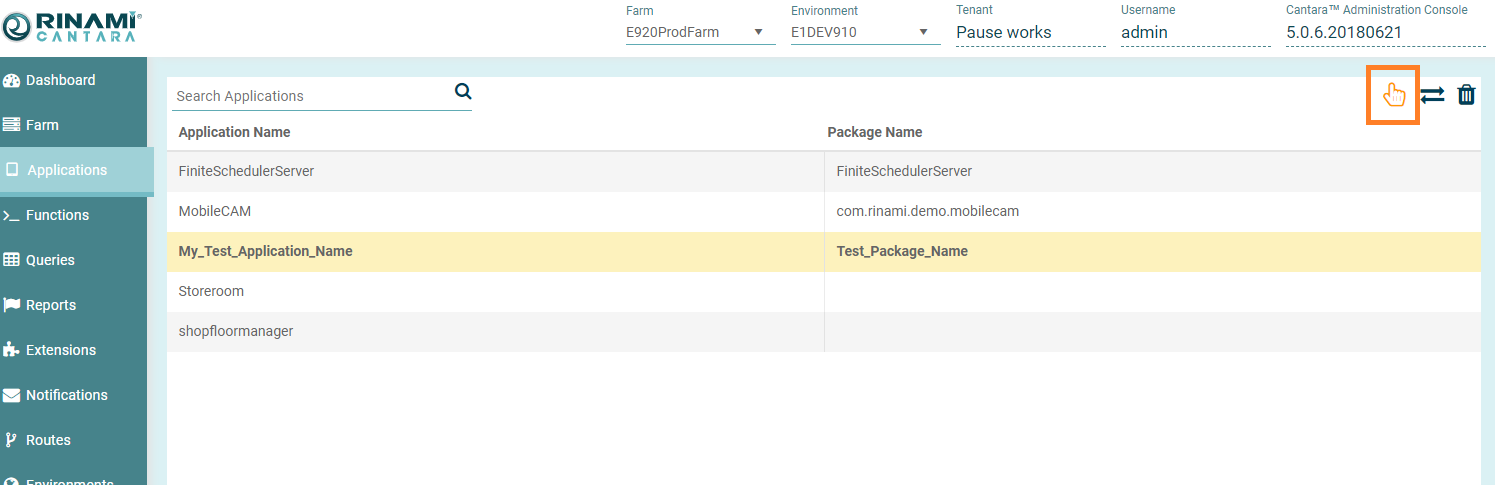Click the hand pointer icon in toolbar
Viewport: 1495px width, 485px height.
pos(1393,96)
